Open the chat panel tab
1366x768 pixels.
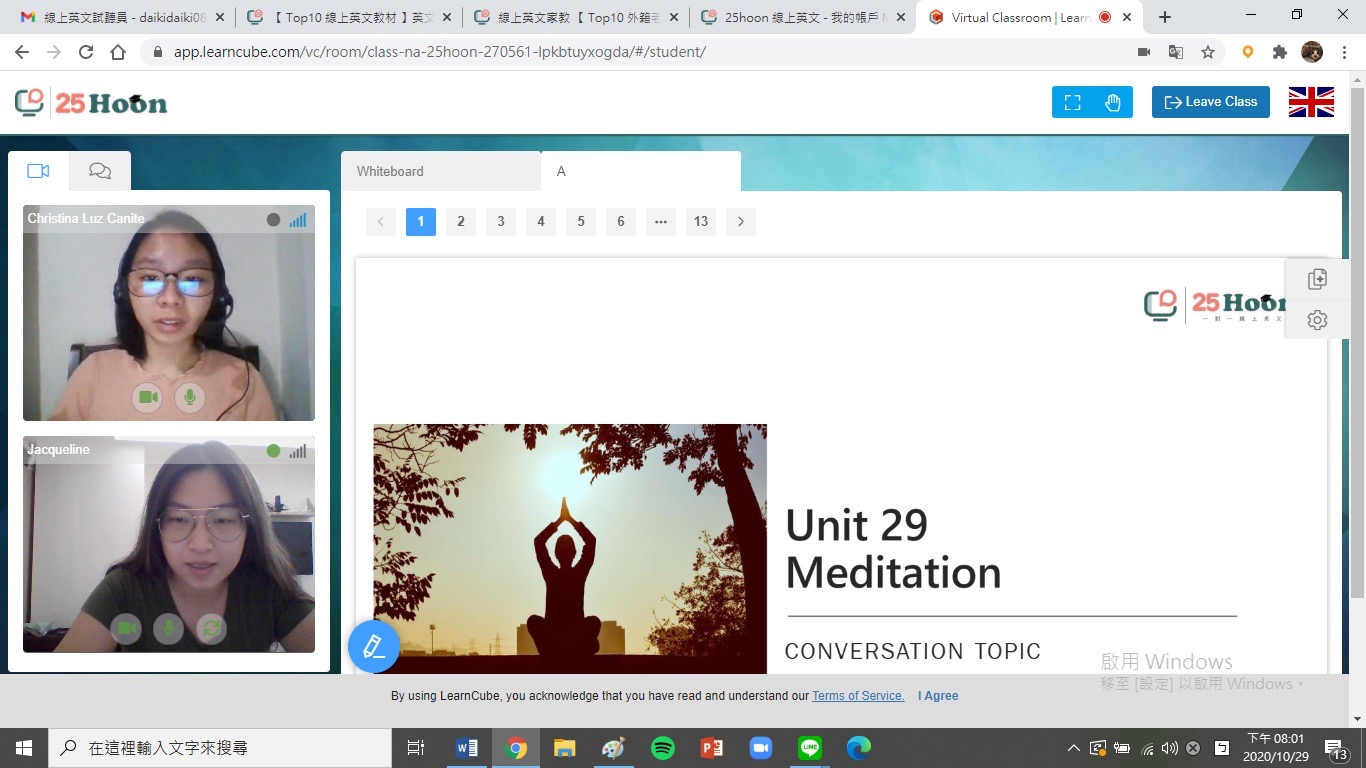[x=100, y=171]
